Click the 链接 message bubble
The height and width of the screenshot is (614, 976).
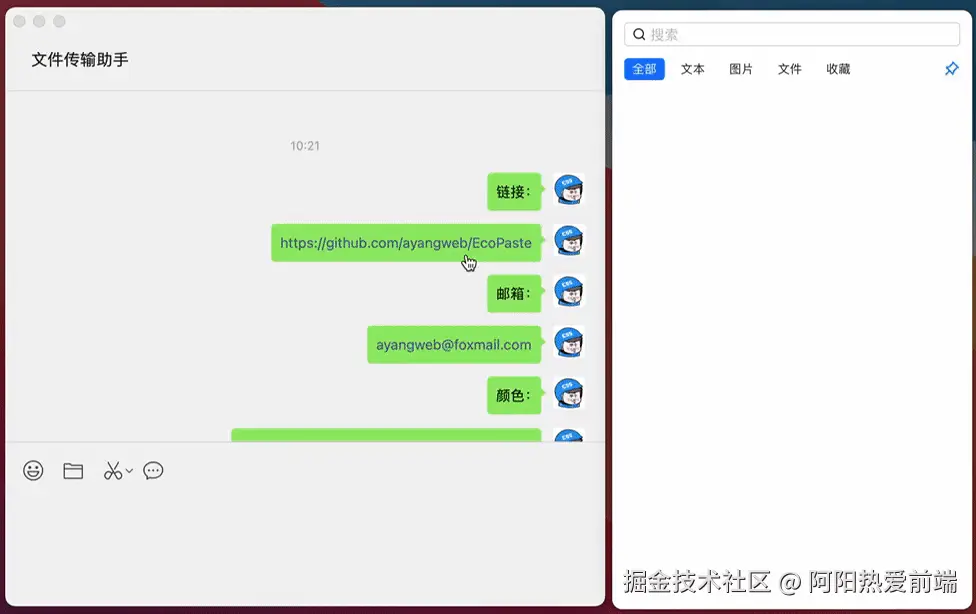[x=513, y=191]
